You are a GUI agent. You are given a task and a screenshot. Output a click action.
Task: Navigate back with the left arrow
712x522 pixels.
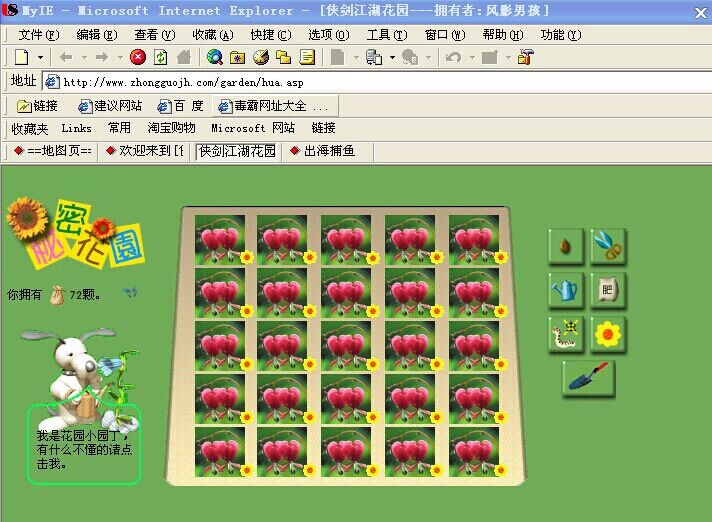pyautogui.click(x=66, y=57)
